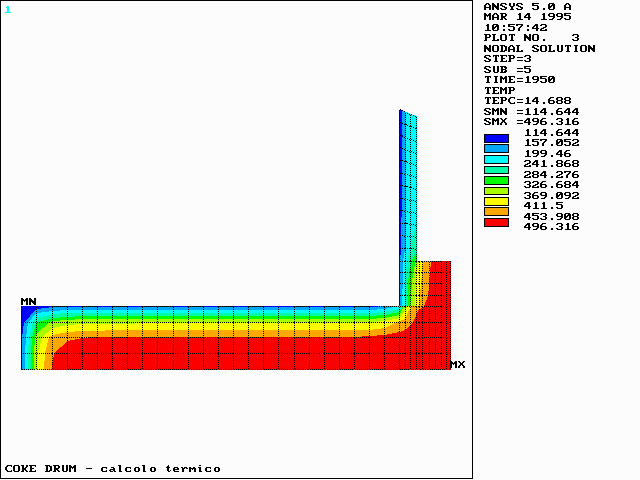Click the 'PLOT NO. 3' text
This screenshot has height=480, width=640.
click(x=531, y=38)
